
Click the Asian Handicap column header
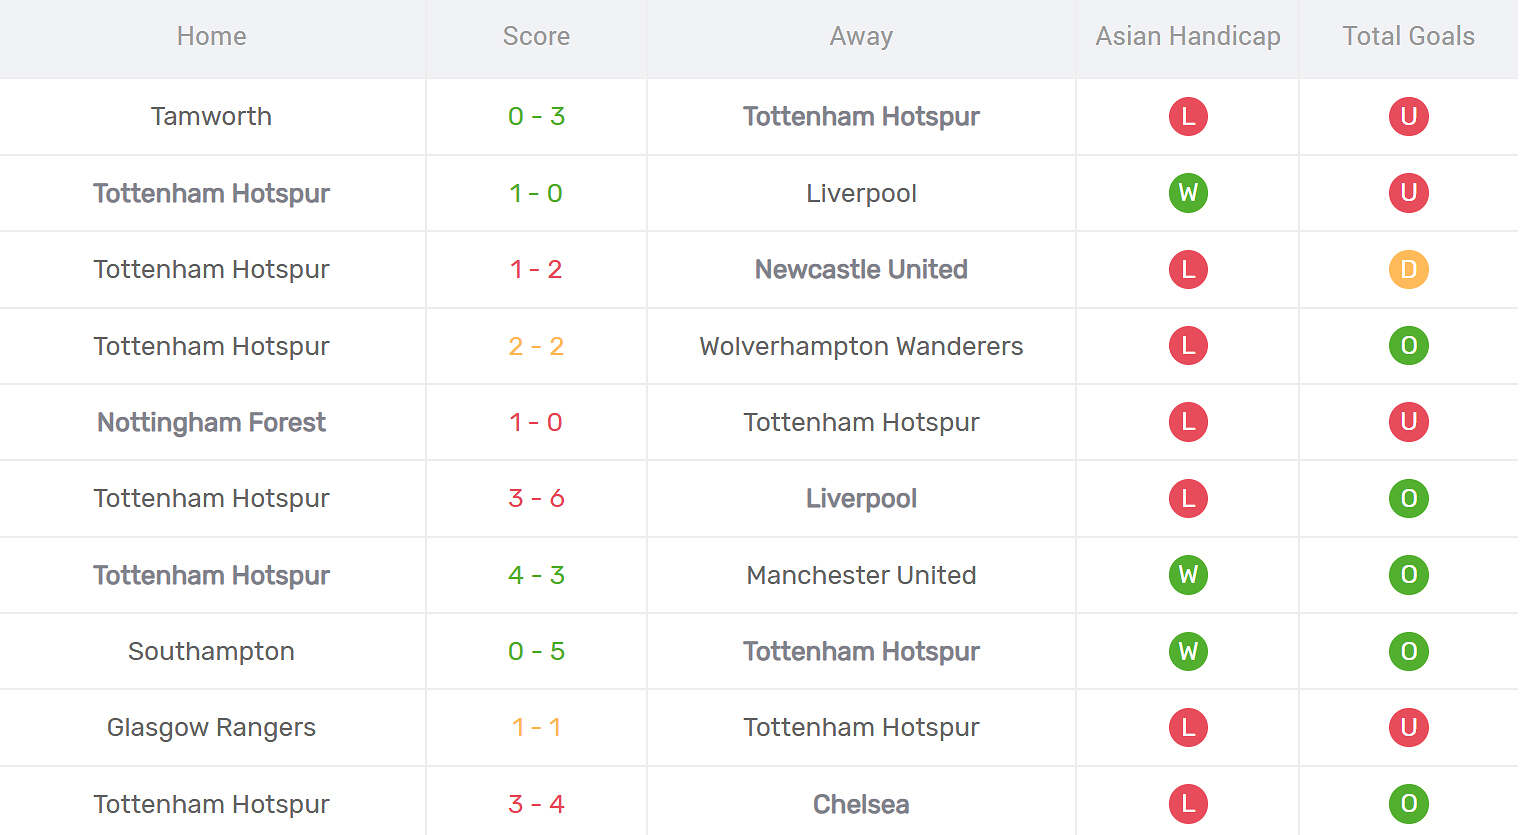point(1188,37)
